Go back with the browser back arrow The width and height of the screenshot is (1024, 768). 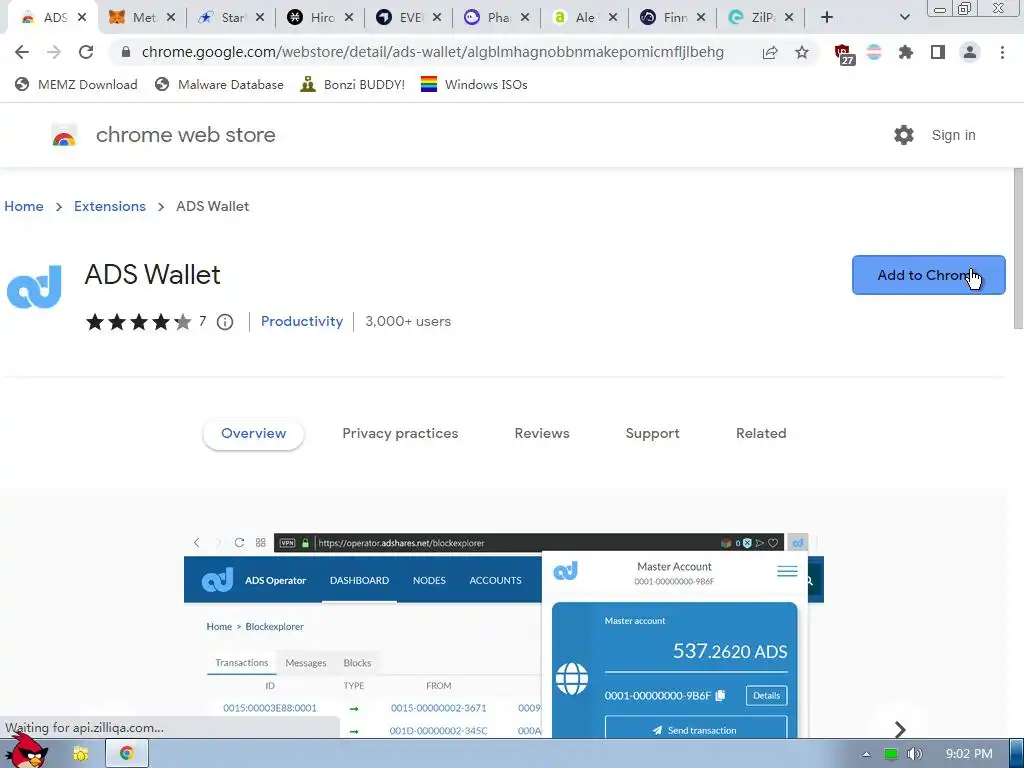pos(22,52)
